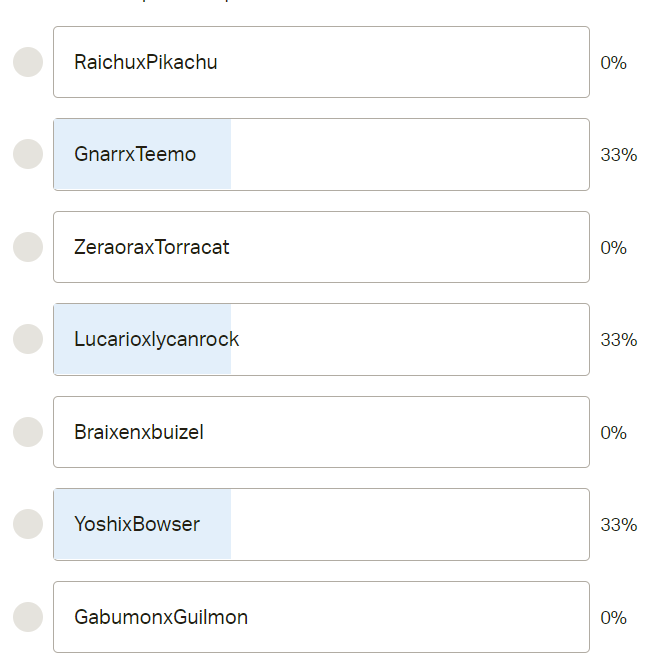
Task: Vote using the YoshixBowser radio button
Action: click(28, 524)
